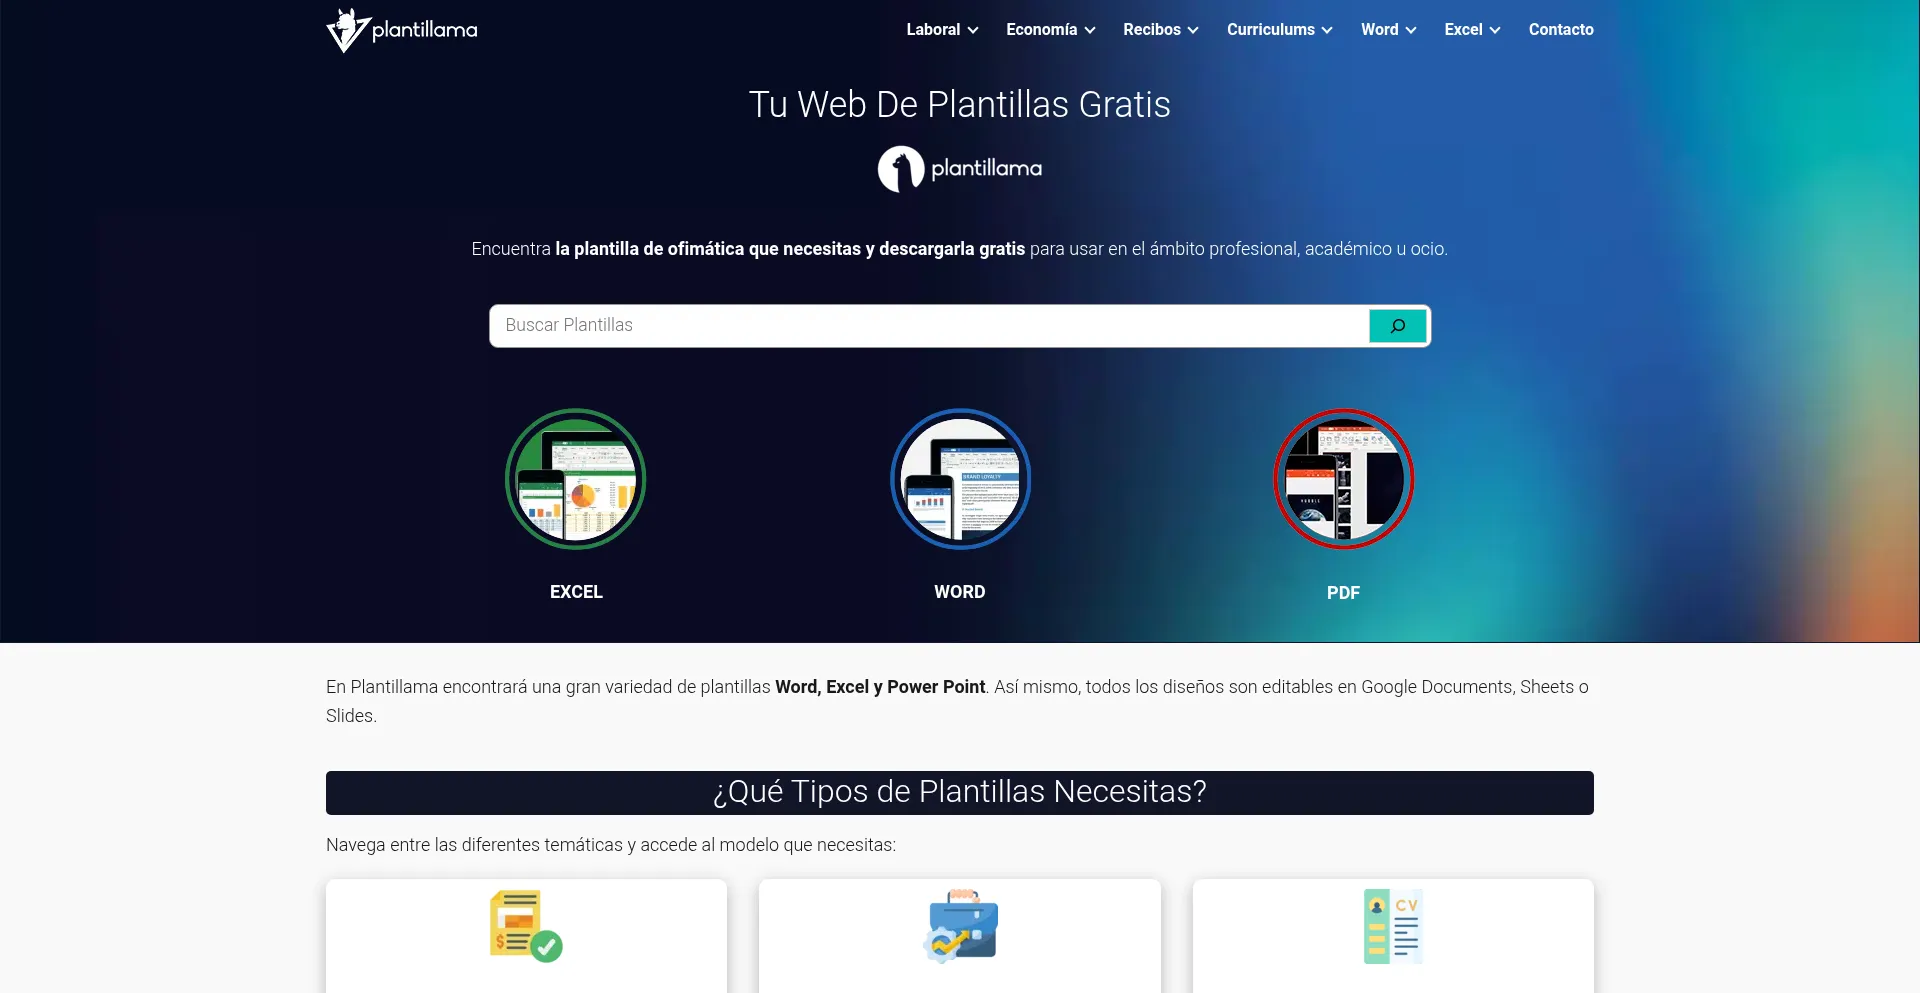
Task: Click the PDF label link
Action: click(x=1343, y=593)
